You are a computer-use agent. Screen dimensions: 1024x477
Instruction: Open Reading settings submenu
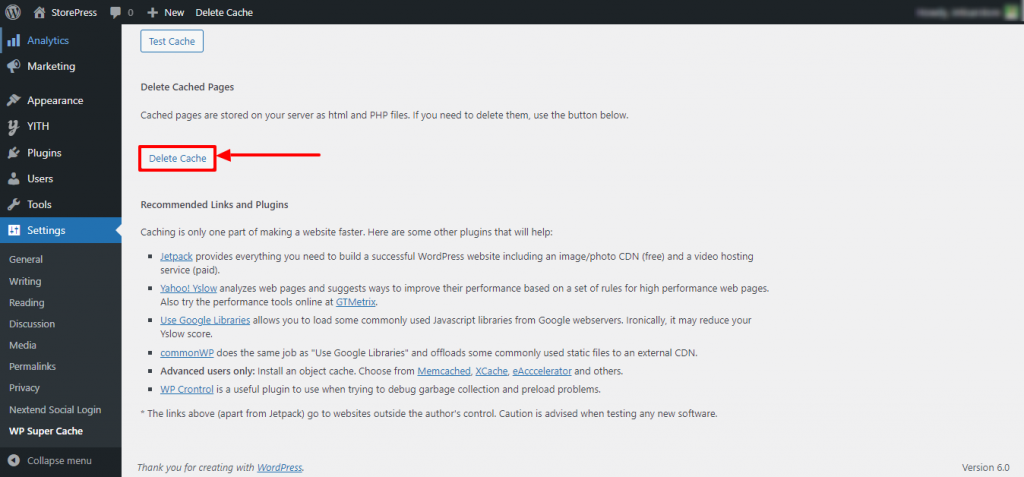27,303
